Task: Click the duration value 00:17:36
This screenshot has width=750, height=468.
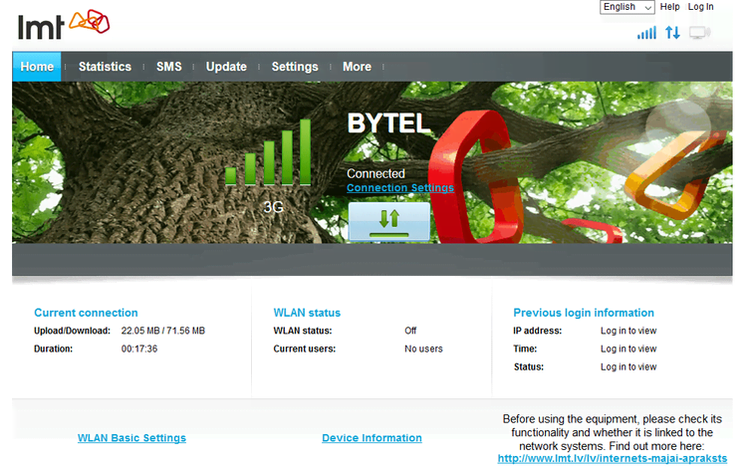Action: tap(139, 349)
